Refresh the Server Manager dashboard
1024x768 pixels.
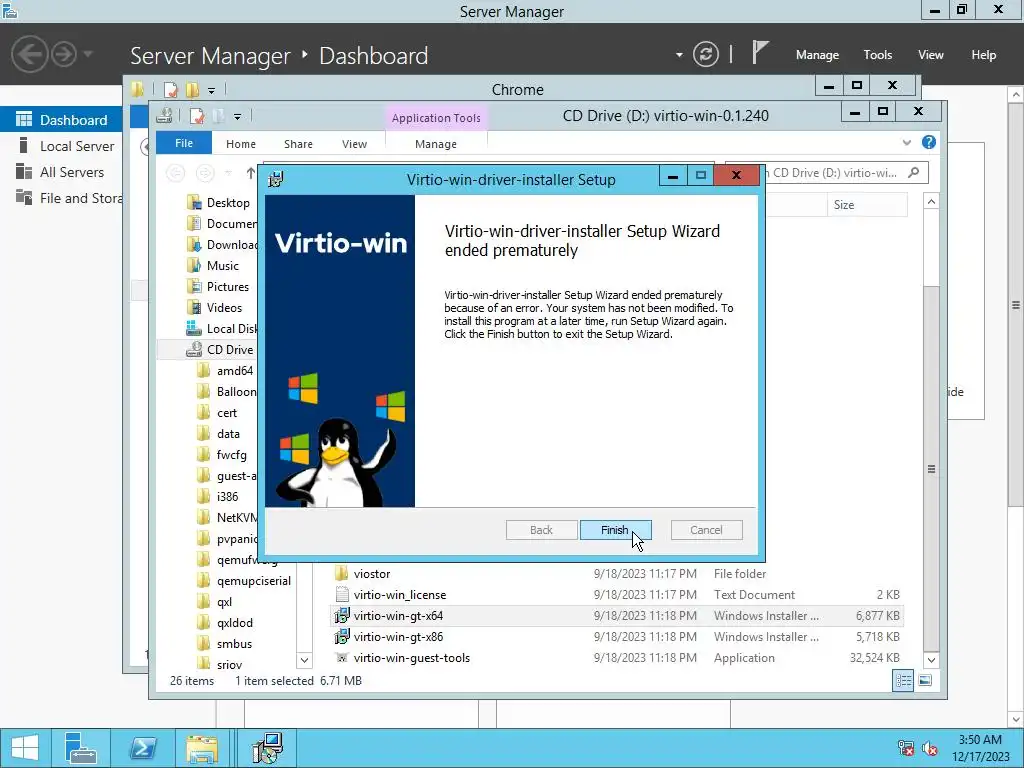[x=706, y=54]
